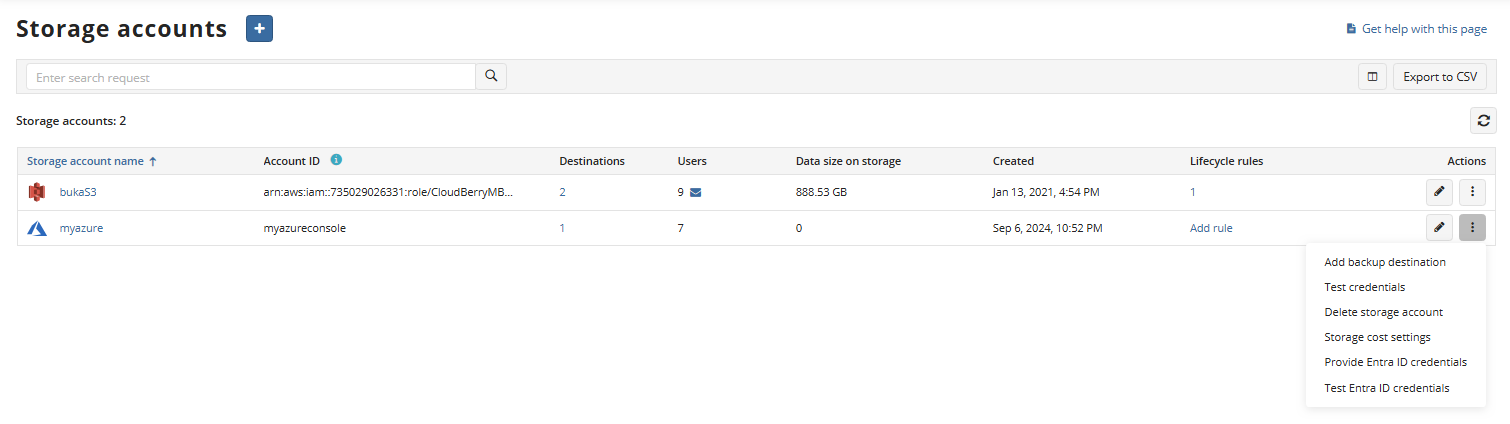Open the three-dot menu for bukaS3
The image size is (1510, 424).
[x=1472, y=191]
